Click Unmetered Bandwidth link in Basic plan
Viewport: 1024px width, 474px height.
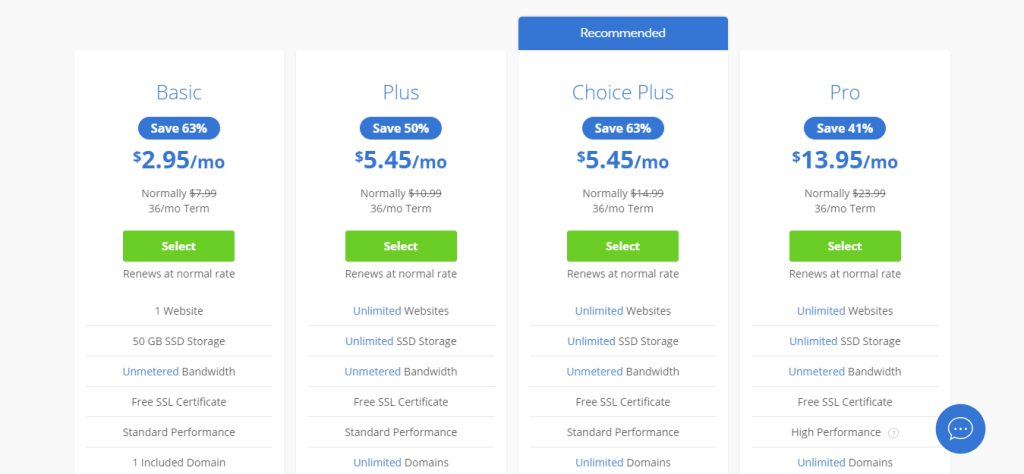150,371
